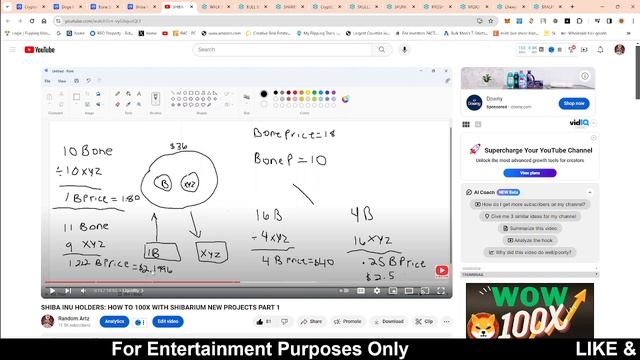640x360 pixels.
Task: Download the video
Action: [x=389, y=322]
